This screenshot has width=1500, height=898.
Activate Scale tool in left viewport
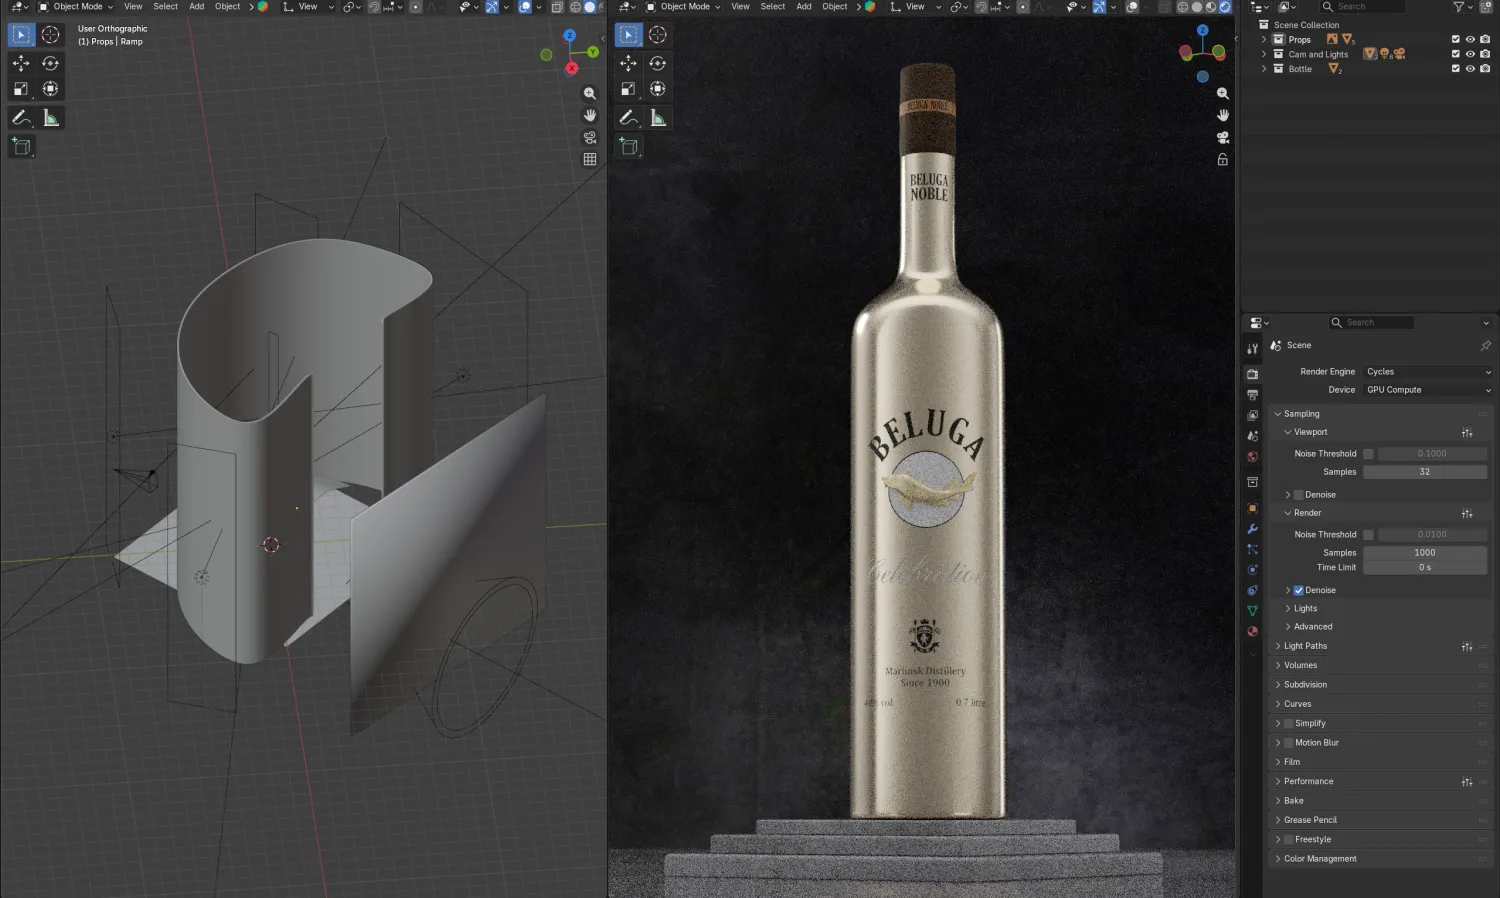click(21, 89)
